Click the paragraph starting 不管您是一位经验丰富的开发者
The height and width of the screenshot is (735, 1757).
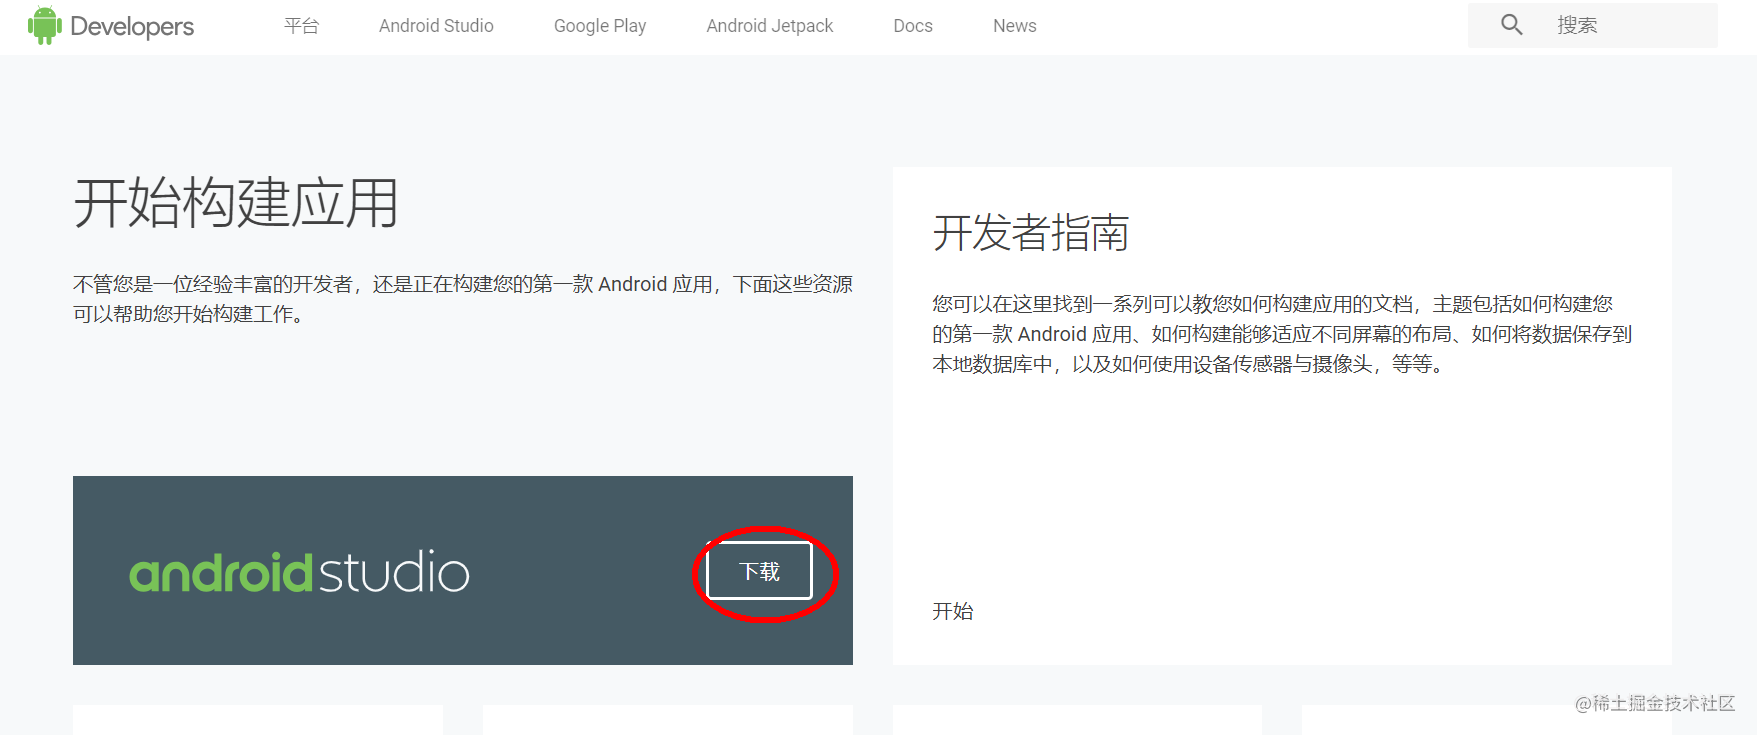(x=463, y=299)
